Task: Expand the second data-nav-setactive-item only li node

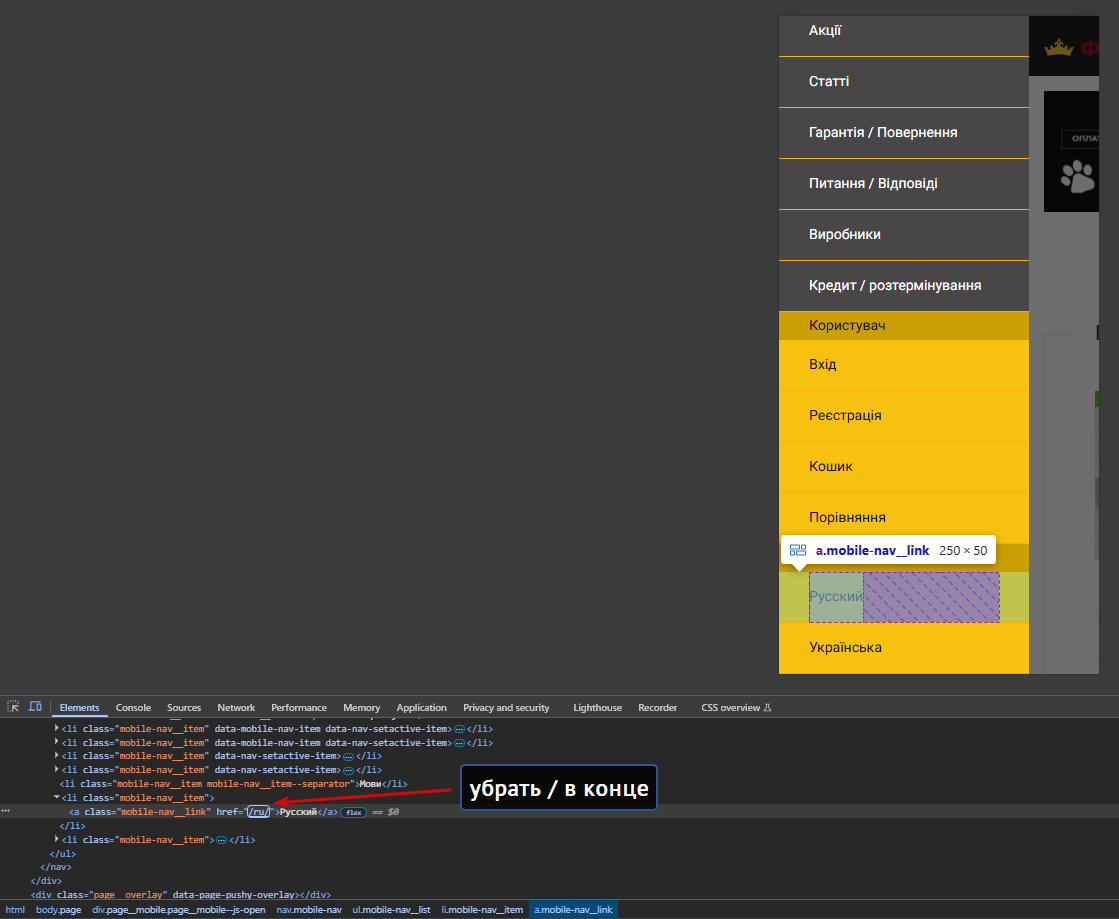Action: pyautogui.click(x=56, y=769)
